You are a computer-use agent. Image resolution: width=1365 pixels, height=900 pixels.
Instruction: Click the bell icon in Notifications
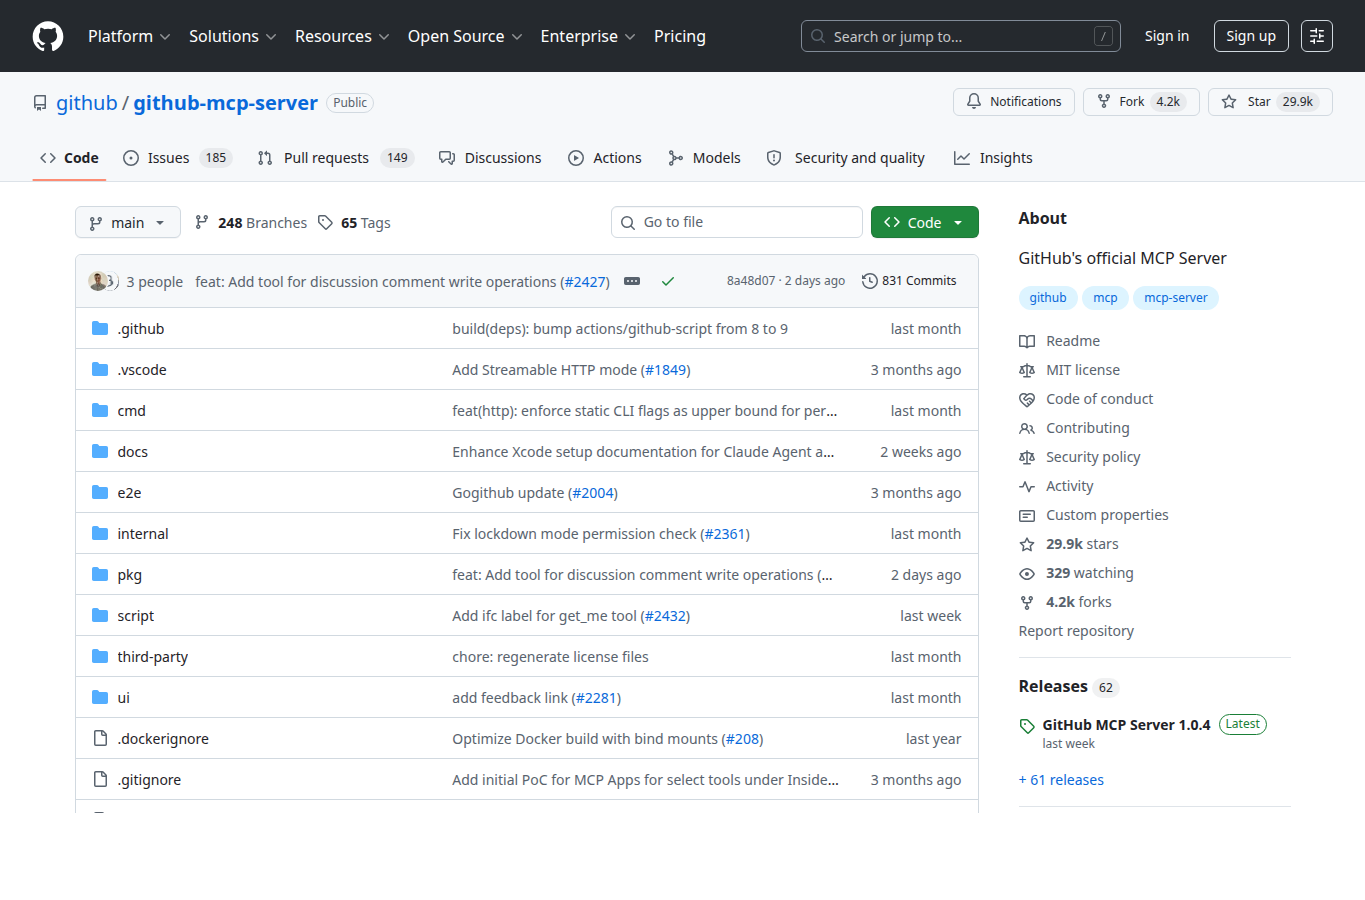tap(974, 102)
